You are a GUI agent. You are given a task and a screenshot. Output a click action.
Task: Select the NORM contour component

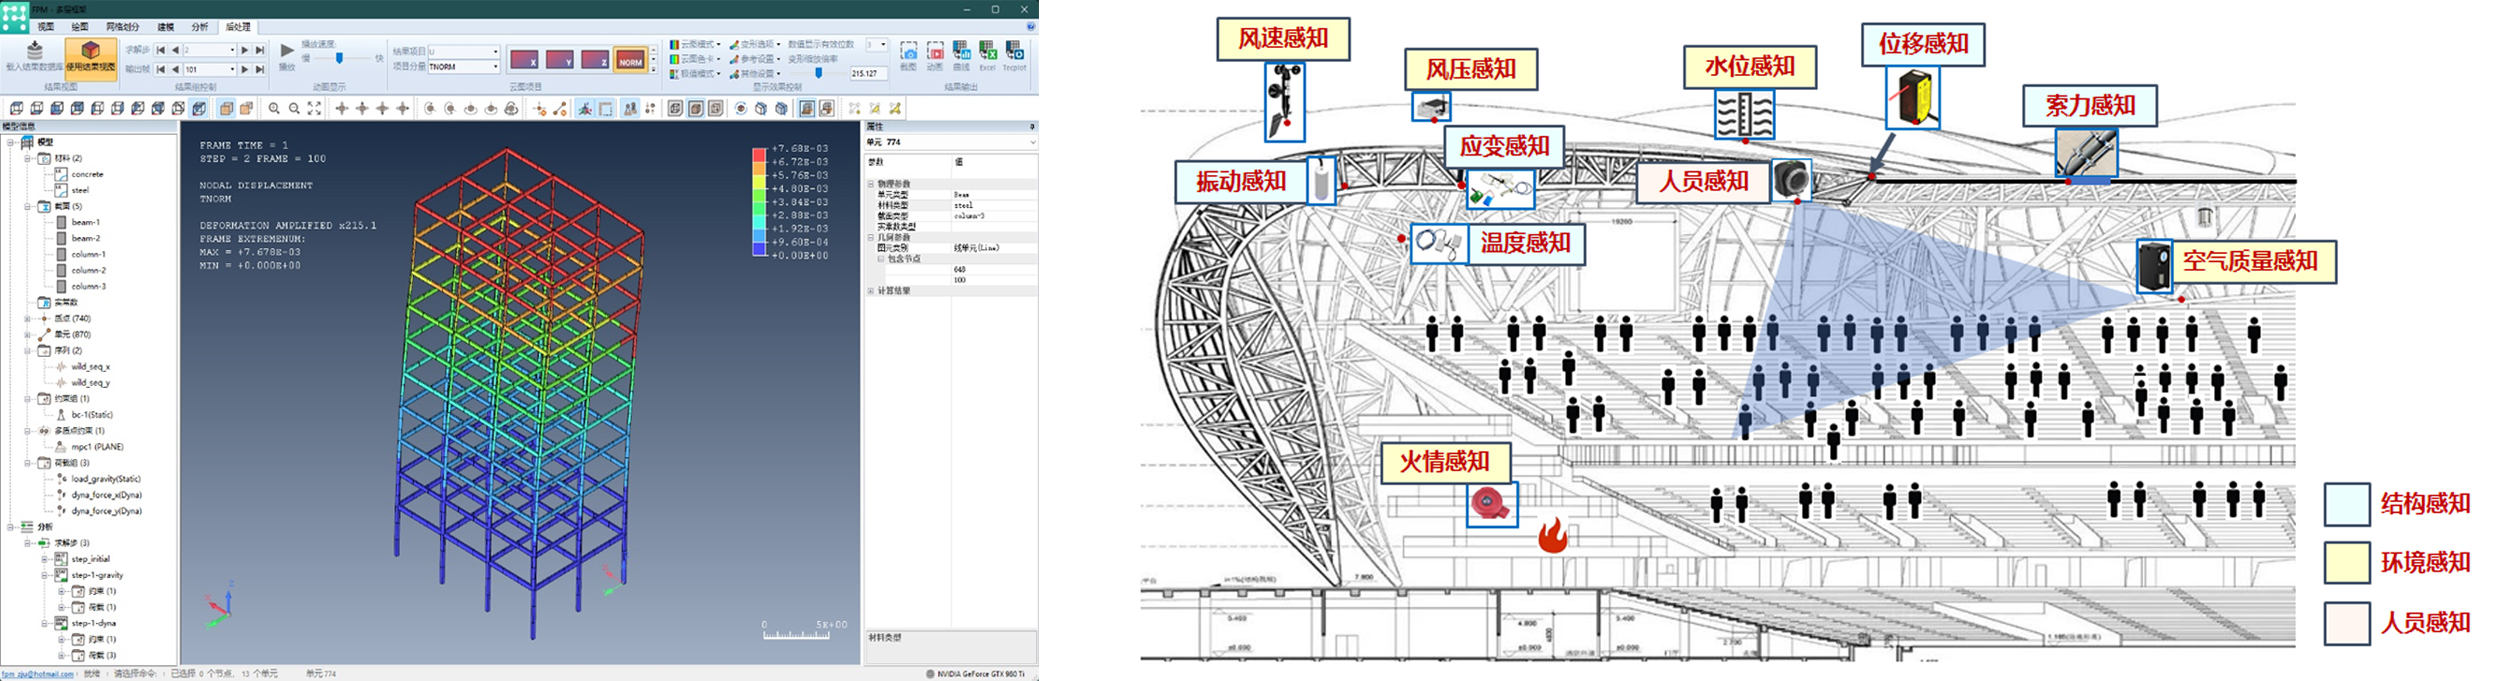click(x=630, y=60)
